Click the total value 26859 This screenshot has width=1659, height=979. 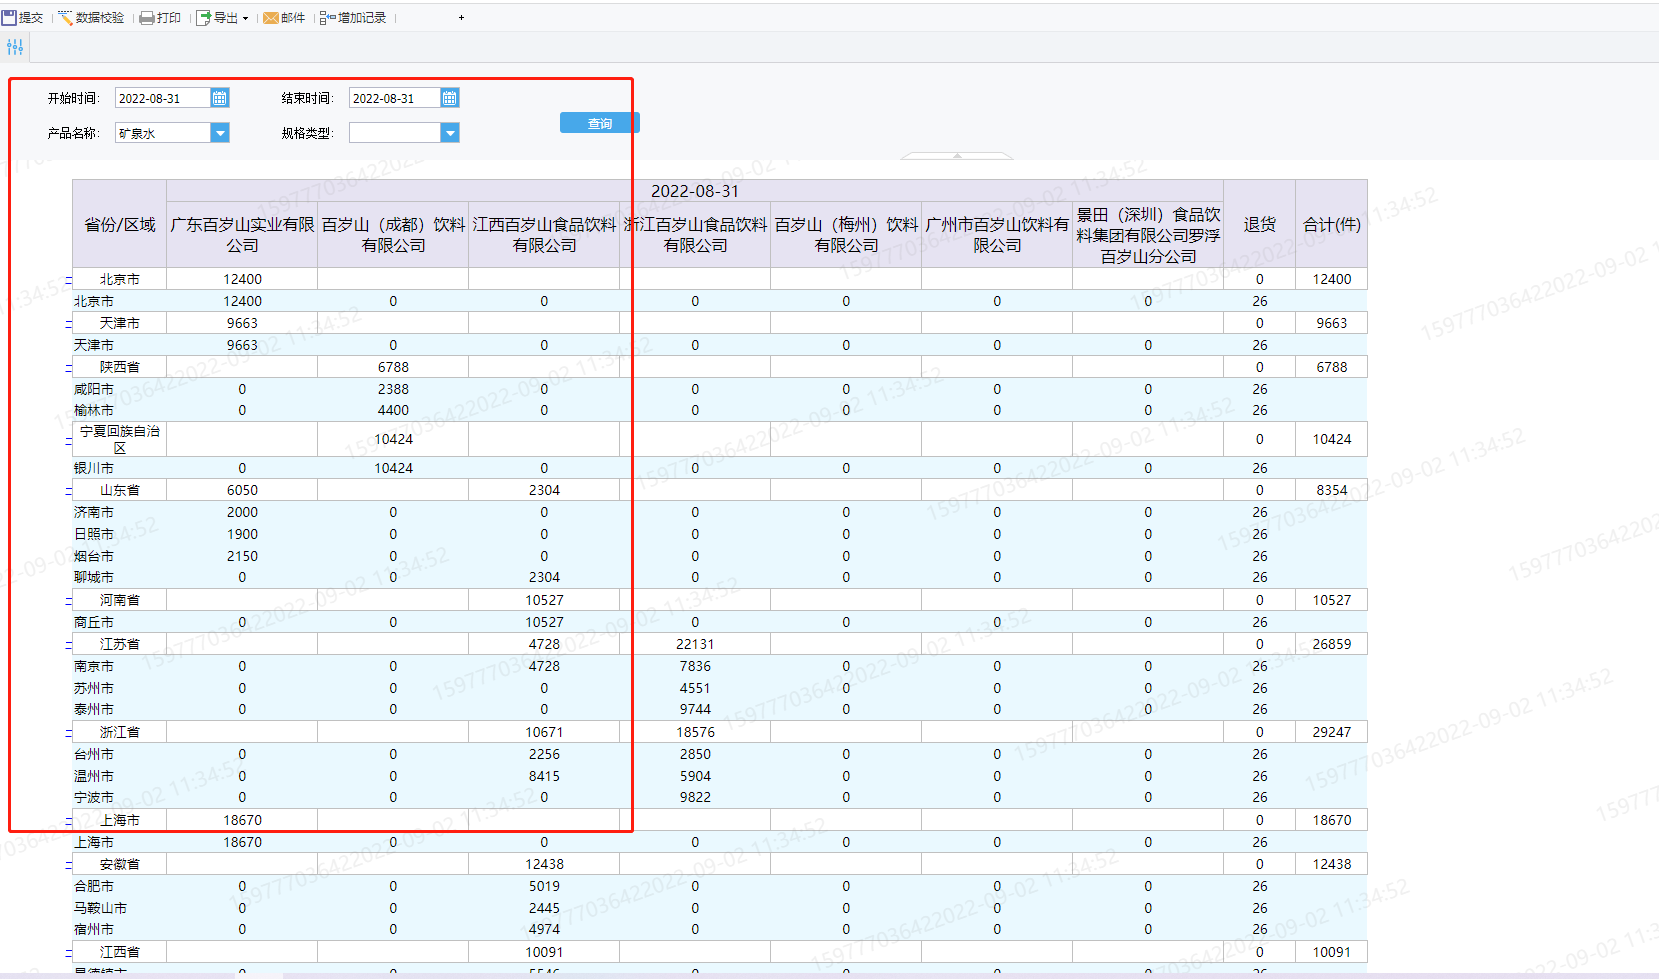coord(1332,644)
